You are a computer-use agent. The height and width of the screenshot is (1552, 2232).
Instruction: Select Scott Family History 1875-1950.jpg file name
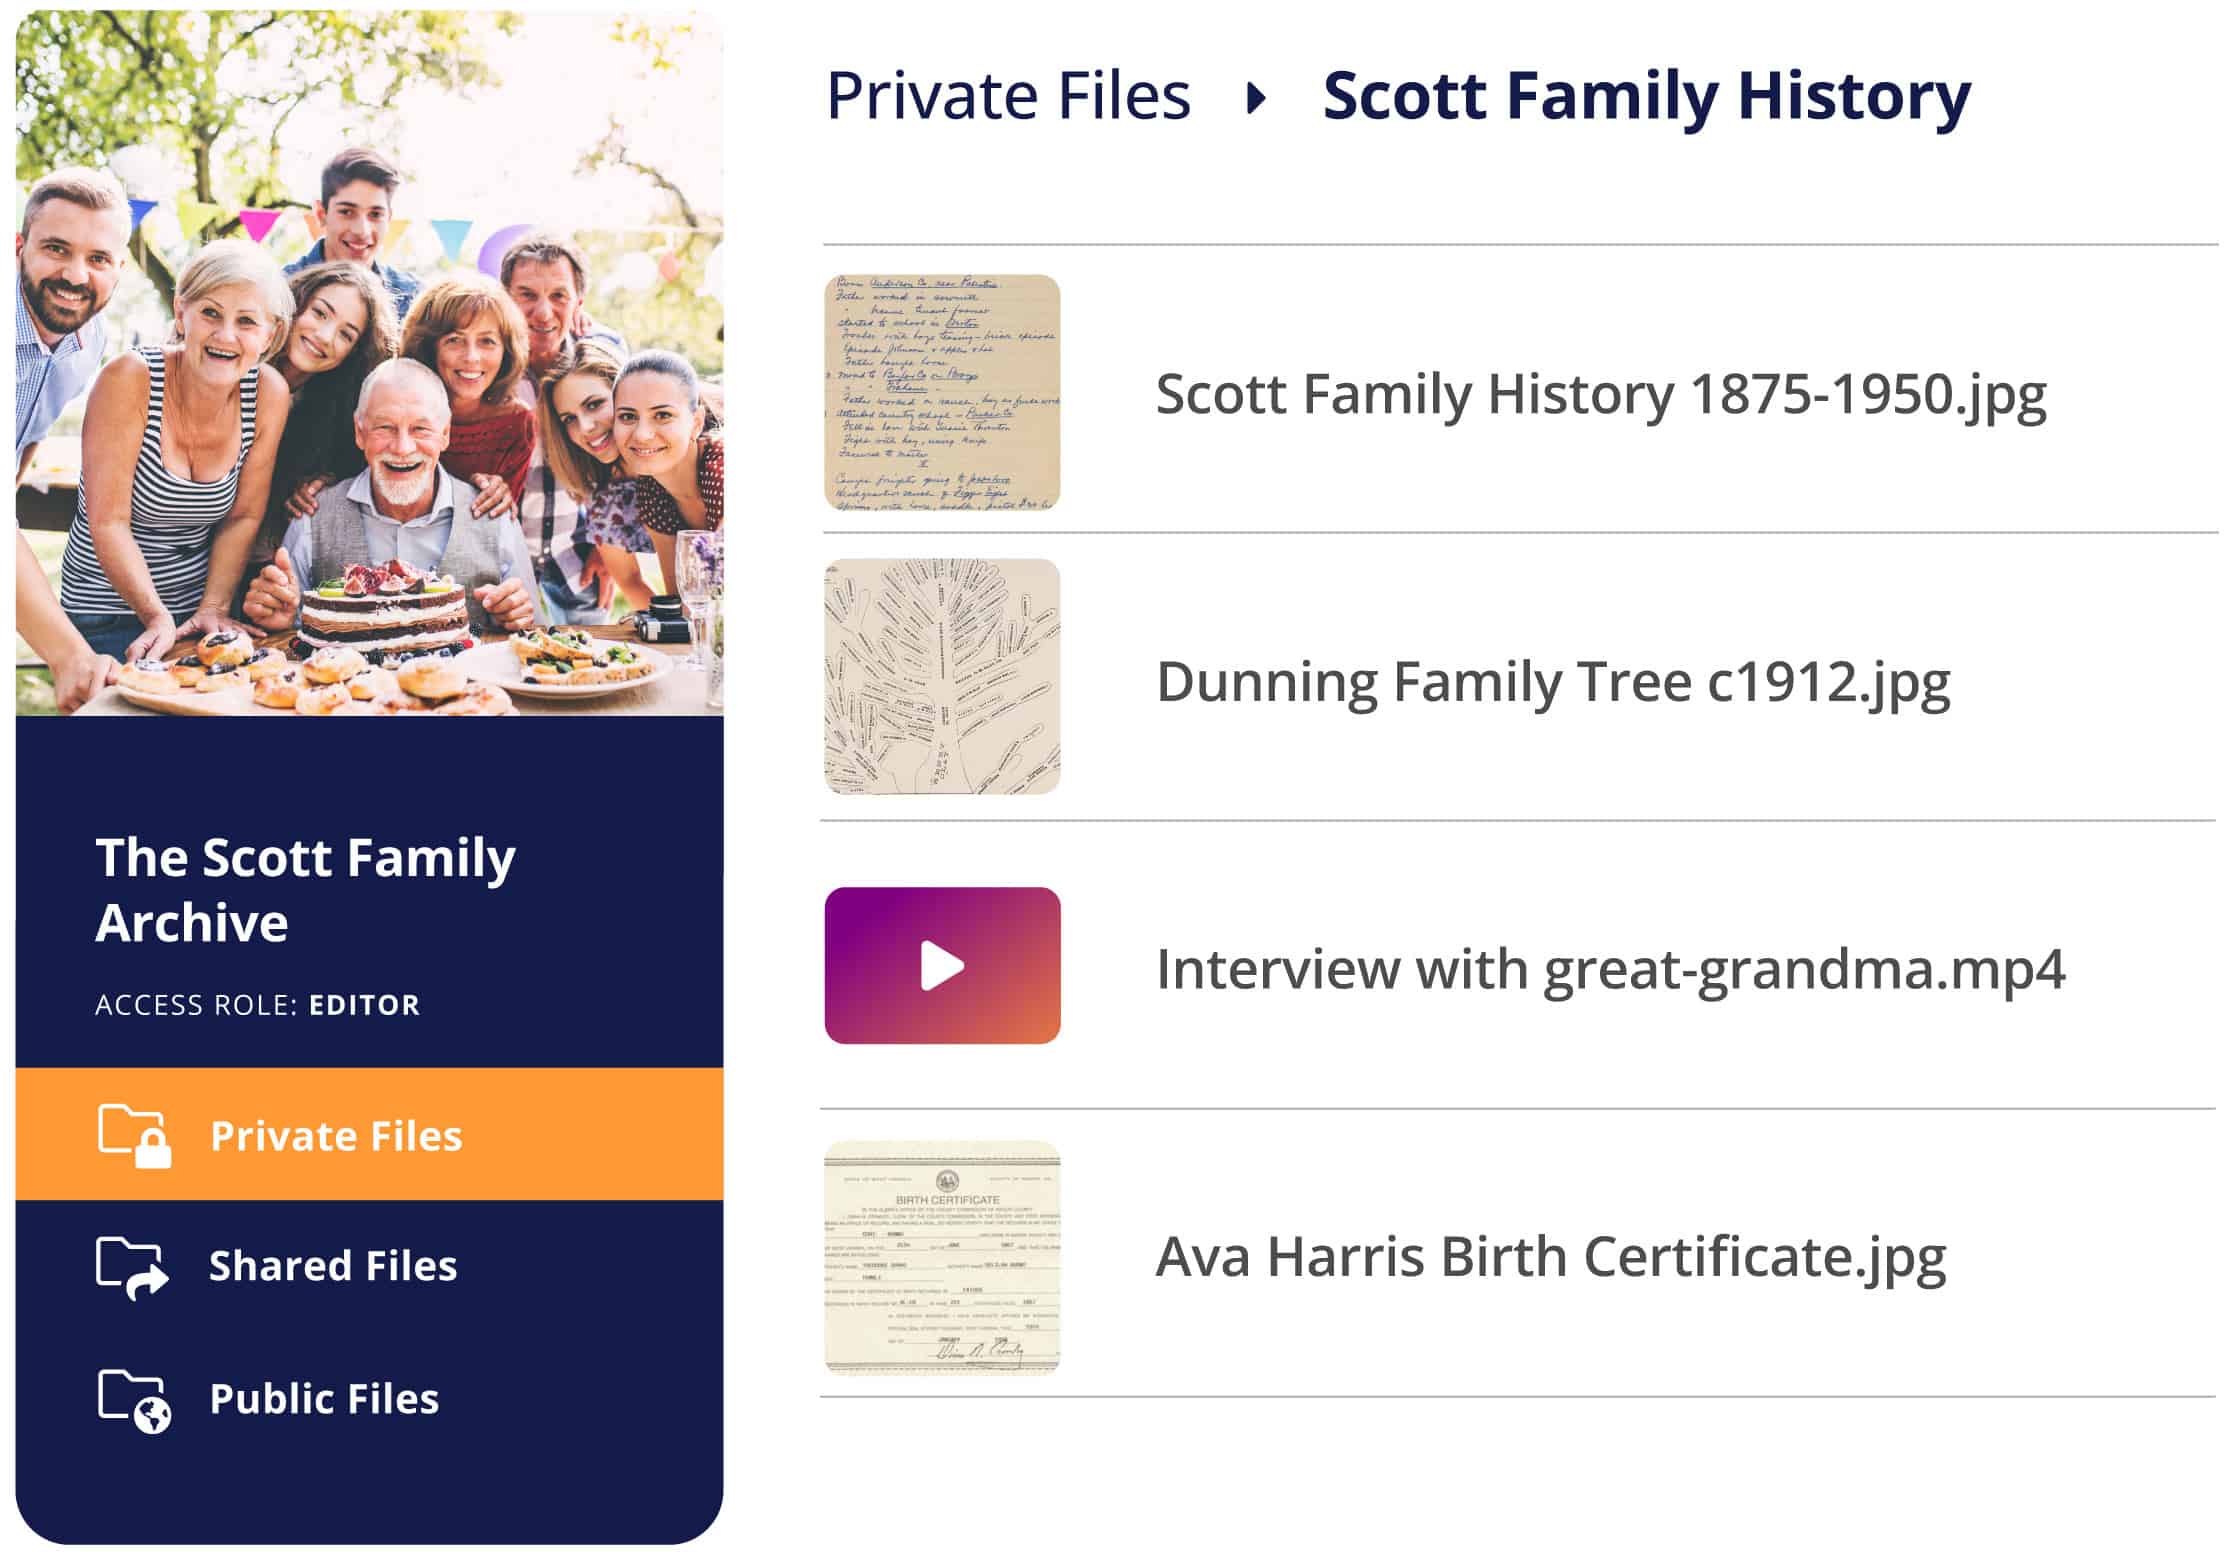(1600, 394)
